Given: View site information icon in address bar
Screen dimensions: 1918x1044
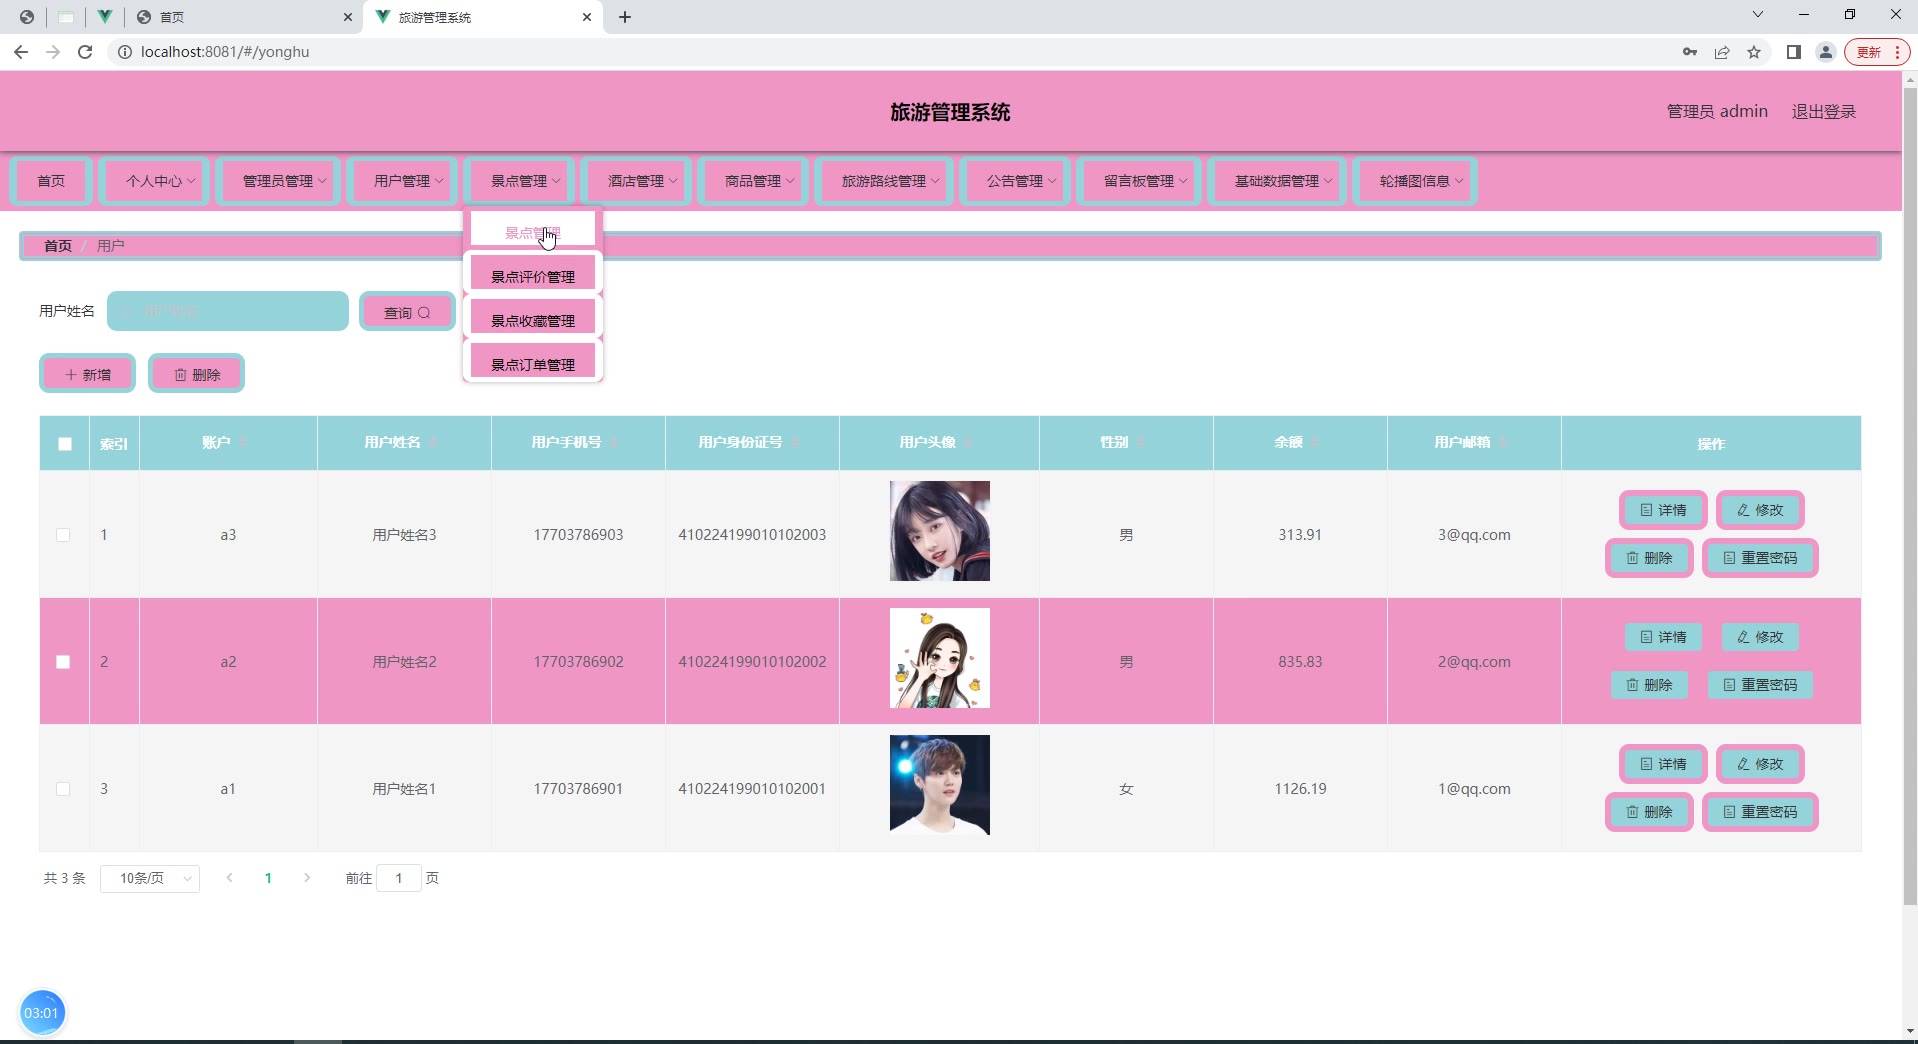Looking at the screenshot, I should (x=125, y=52).
